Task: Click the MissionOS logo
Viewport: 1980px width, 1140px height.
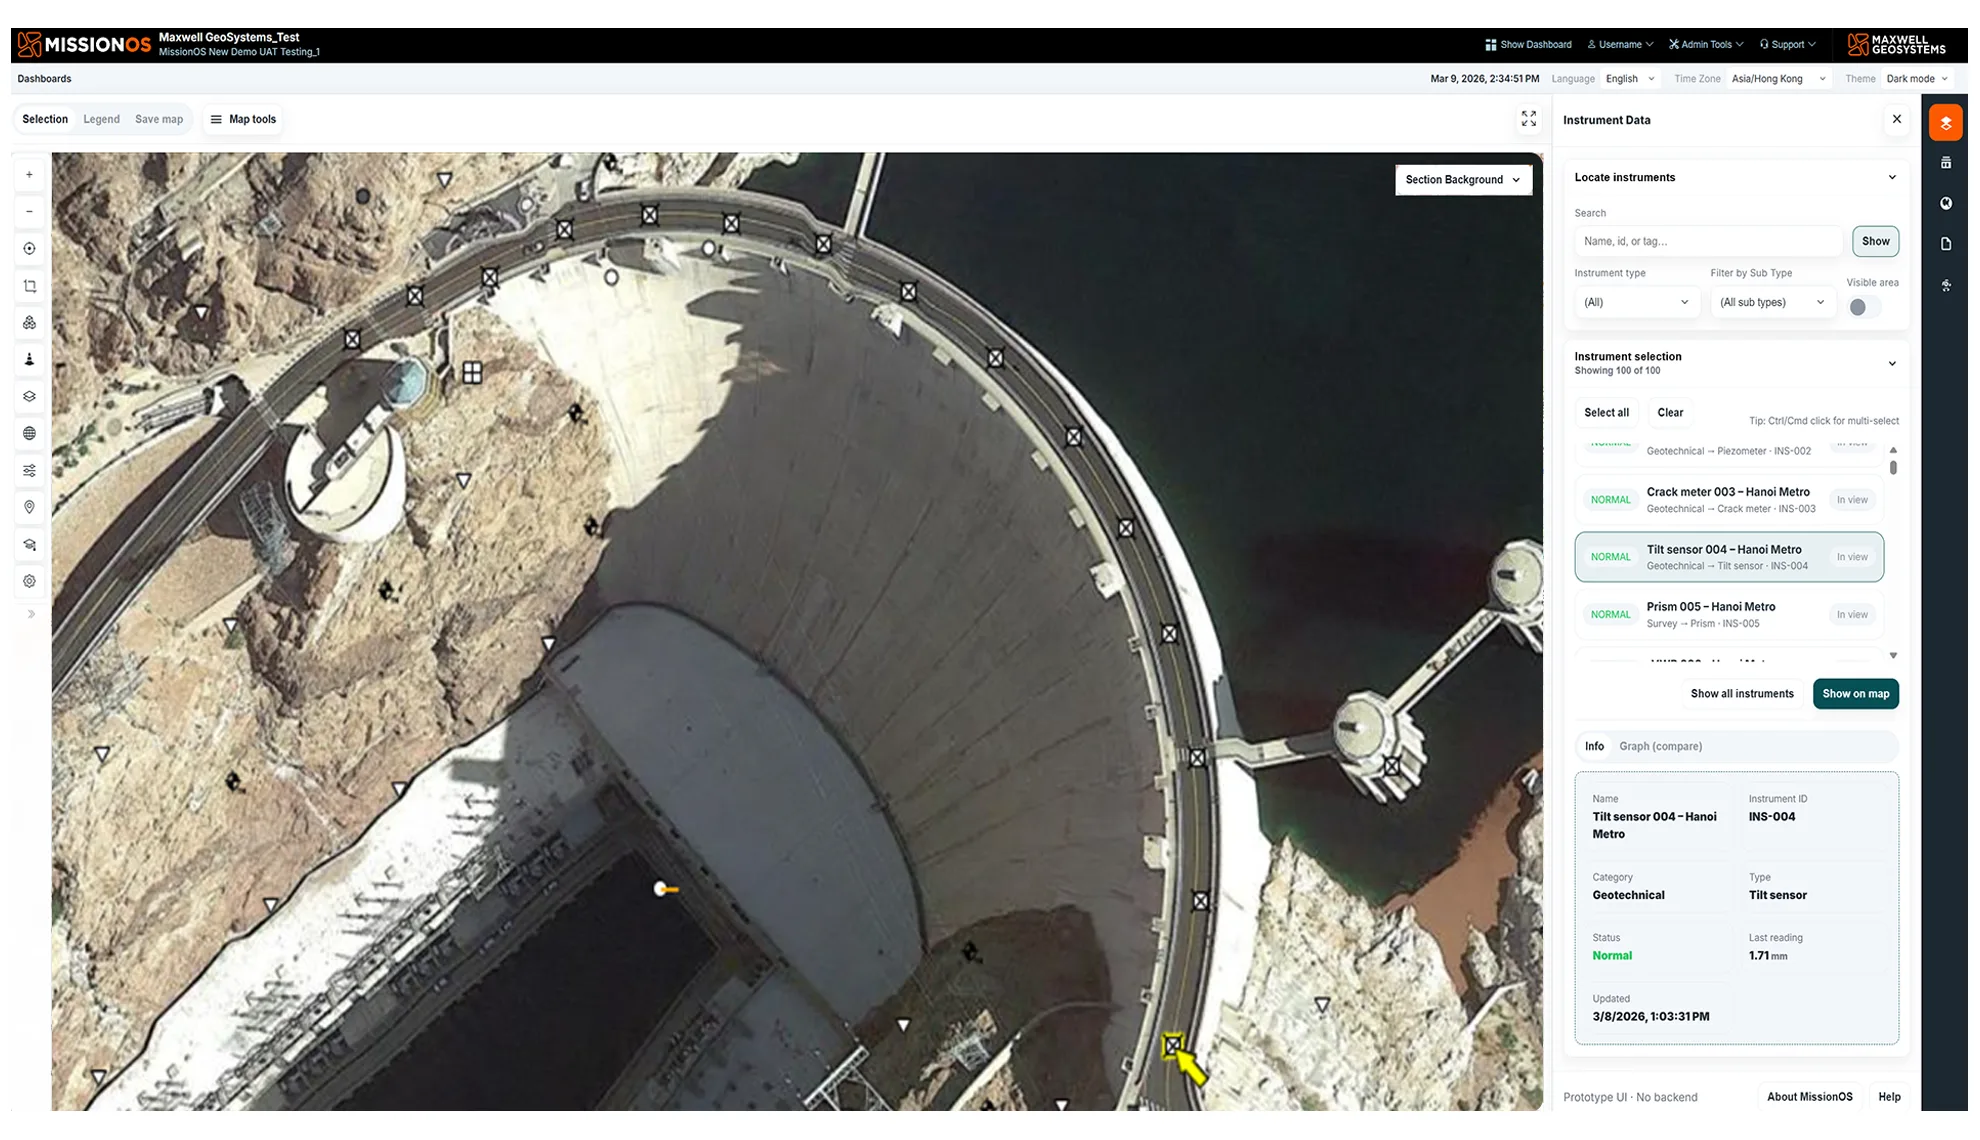Action: 84,44
